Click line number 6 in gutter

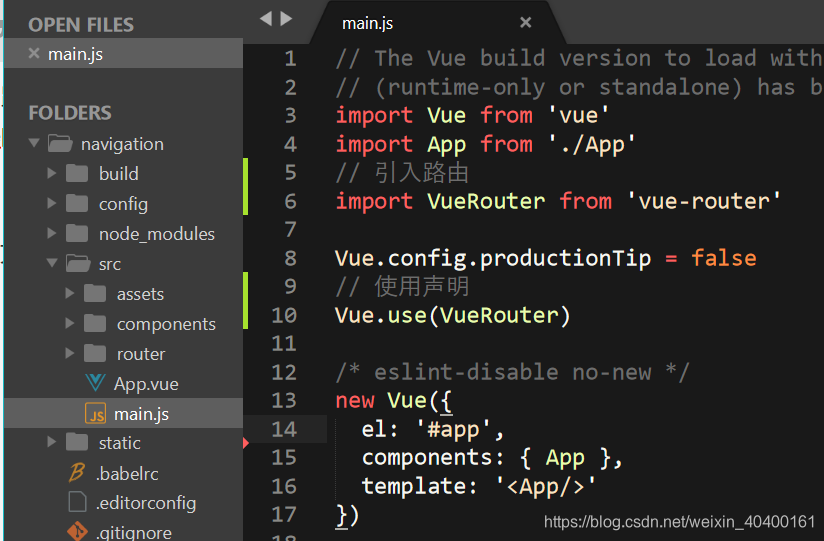tap(290, 201)
